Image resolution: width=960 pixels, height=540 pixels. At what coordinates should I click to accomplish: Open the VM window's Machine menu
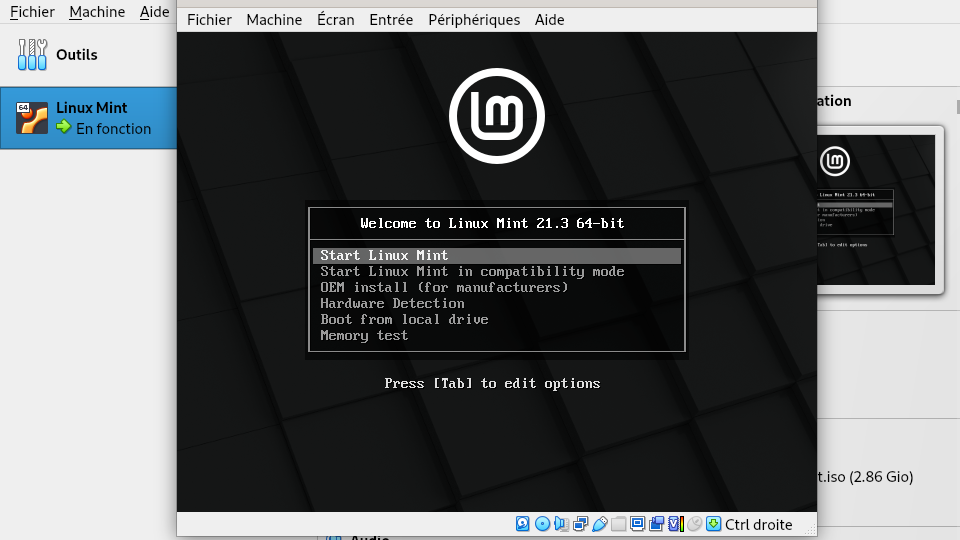[x=273, y=20]
